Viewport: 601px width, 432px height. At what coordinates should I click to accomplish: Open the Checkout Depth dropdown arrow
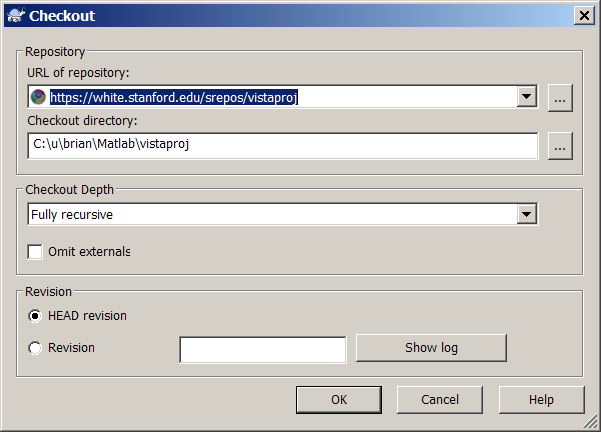coord(528,214)
